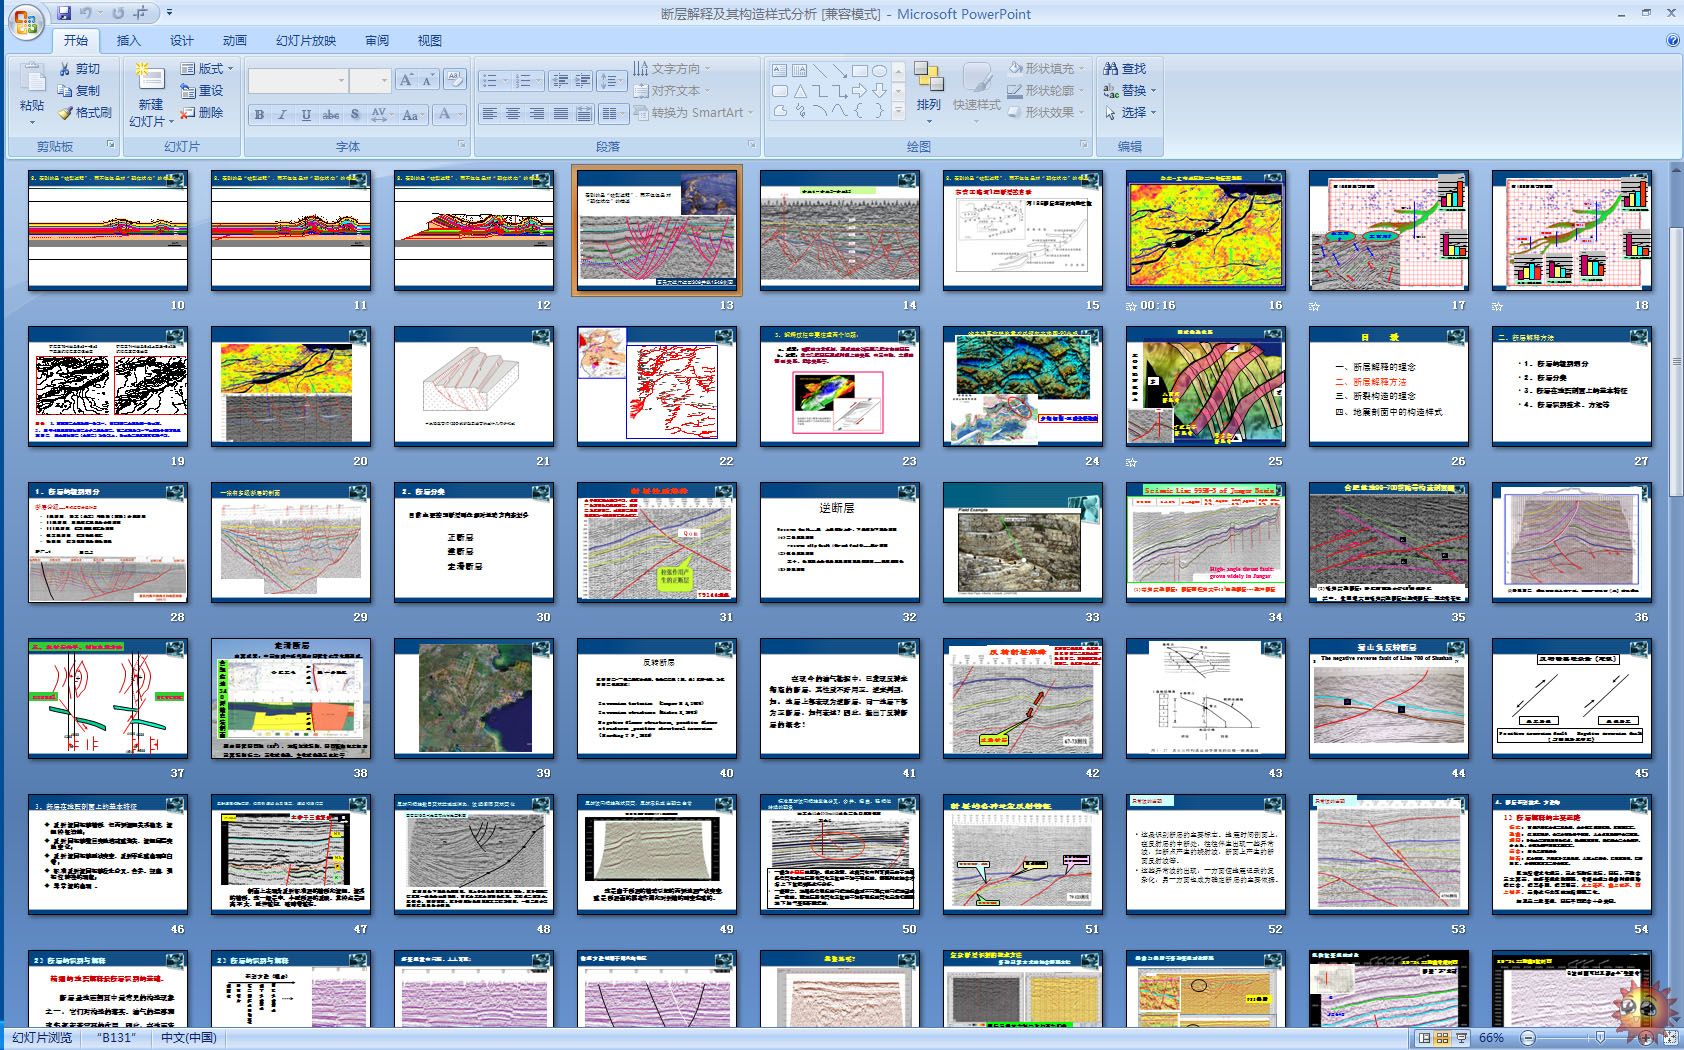The width and height of the screenshot is (1684, 1050).
Task: Open the Home (开始) tab
Action: click(76, 41)
